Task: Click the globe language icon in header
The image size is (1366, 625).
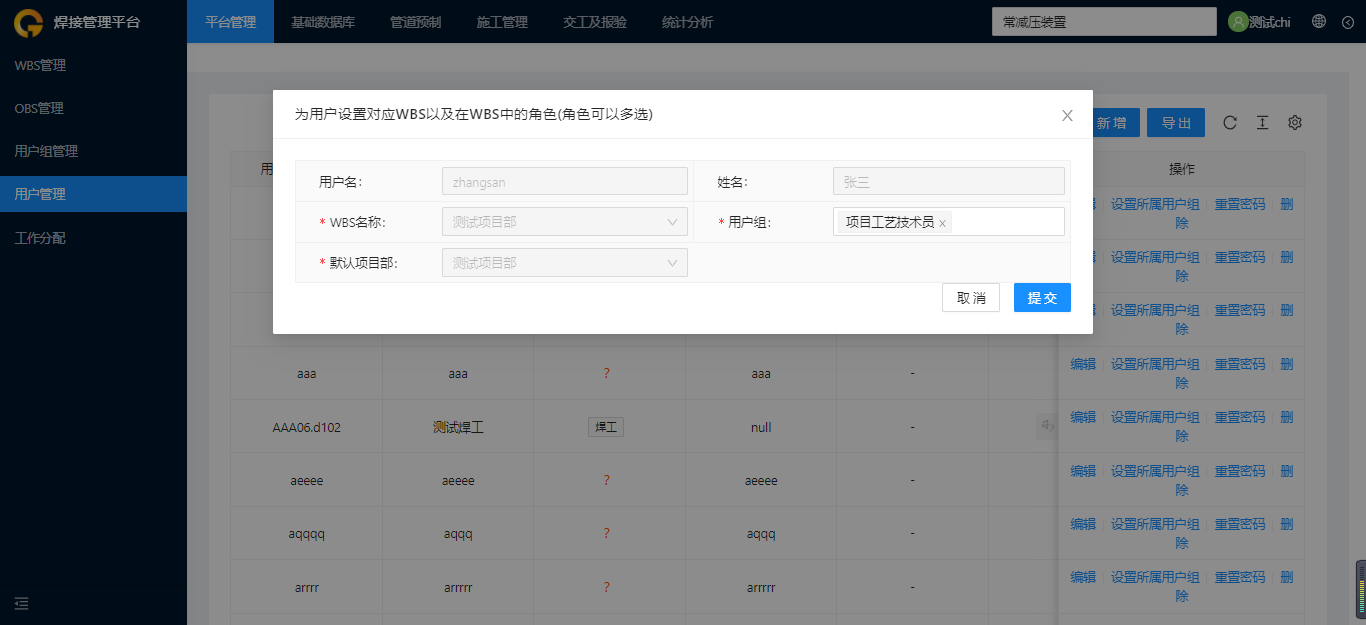Action: 1319,21
